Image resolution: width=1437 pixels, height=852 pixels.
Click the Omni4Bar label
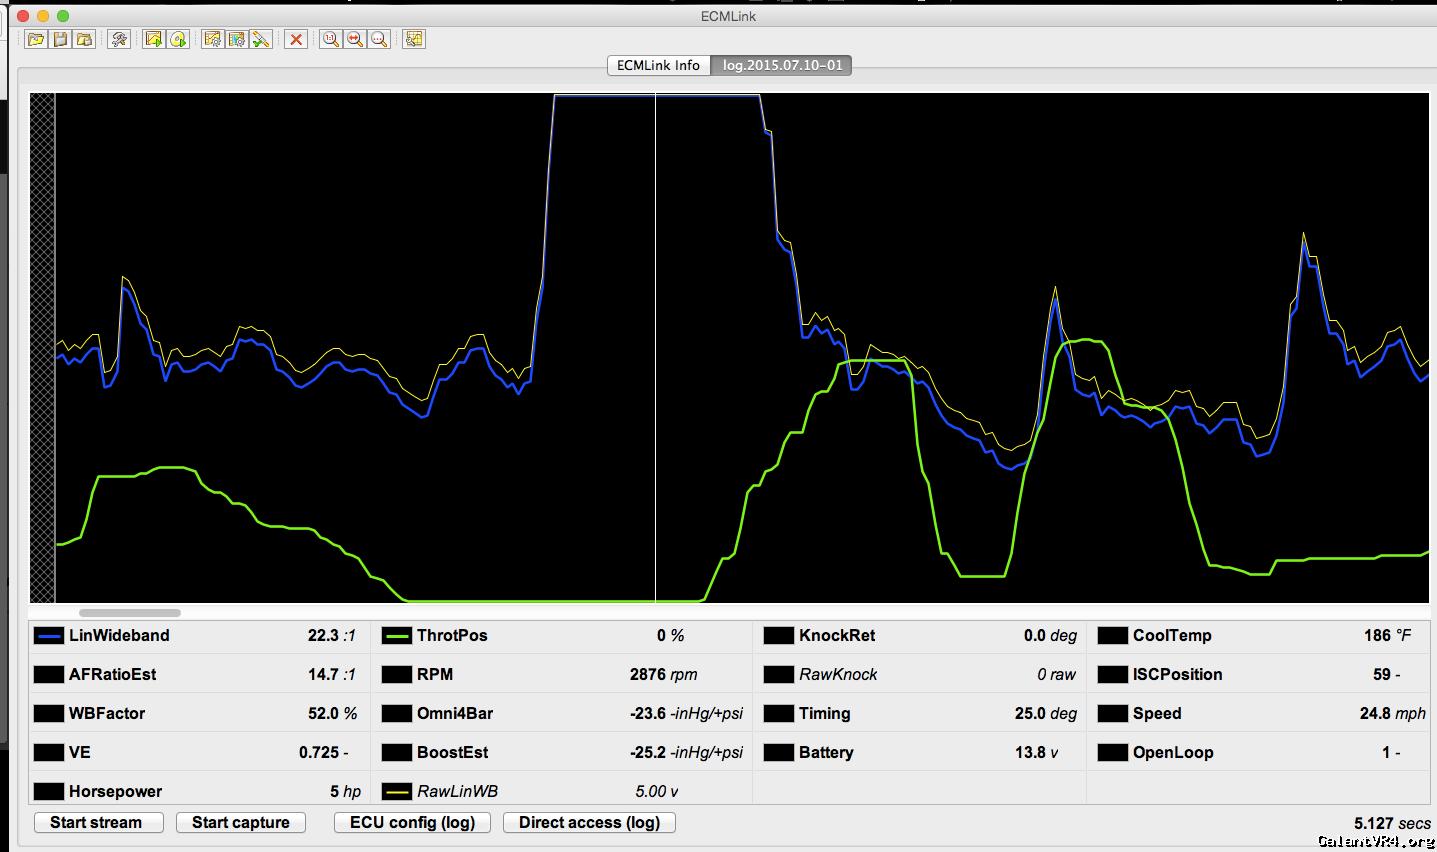455,713
